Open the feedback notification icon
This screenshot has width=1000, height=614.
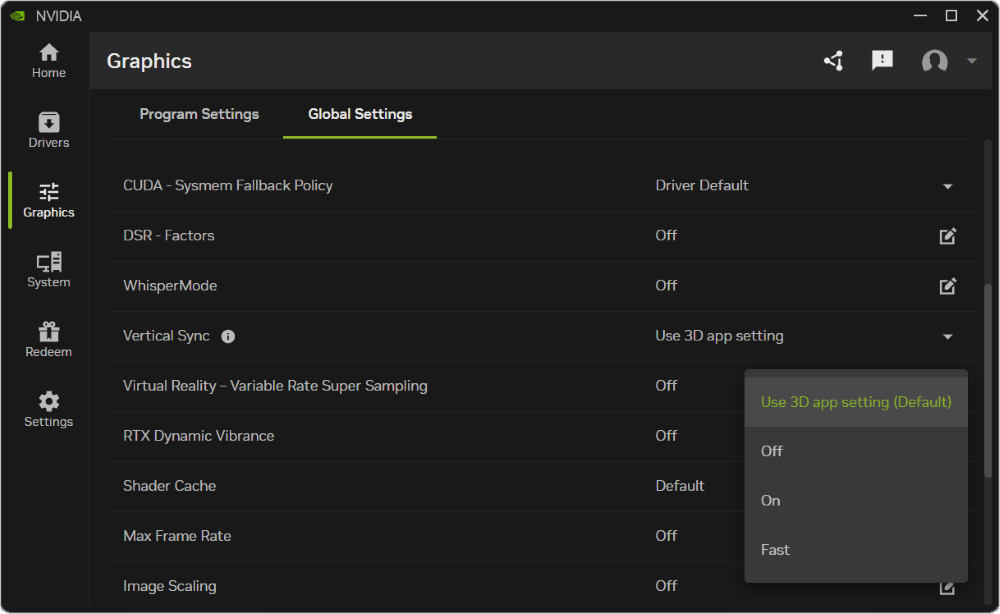coord(882,61)
